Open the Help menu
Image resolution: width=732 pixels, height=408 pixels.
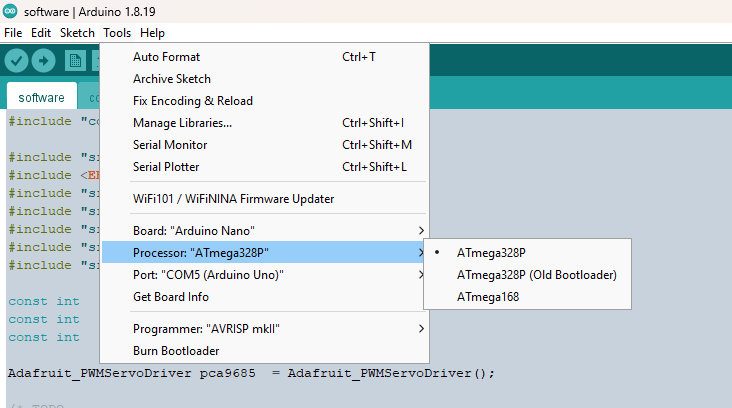click(152, 33)
